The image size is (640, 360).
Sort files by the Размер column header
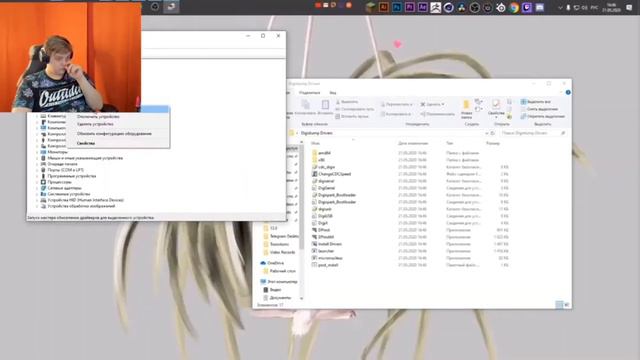(x=493, y=143)
